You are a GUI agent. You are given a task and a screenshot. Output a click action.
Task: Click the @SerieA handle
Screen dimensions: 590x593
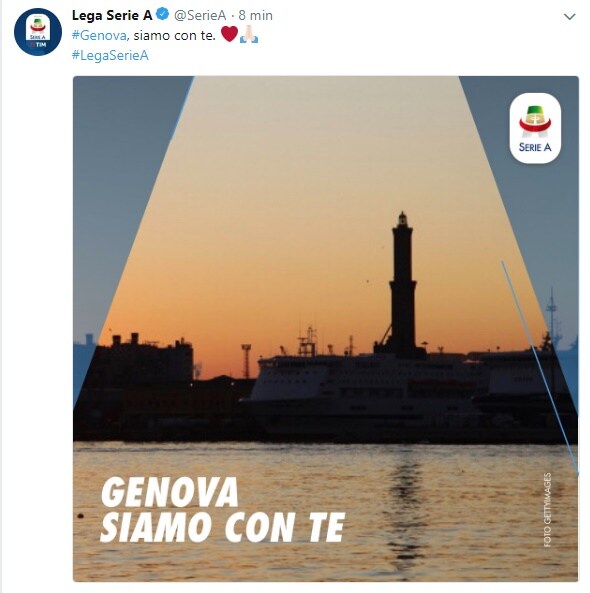(200, 16)
